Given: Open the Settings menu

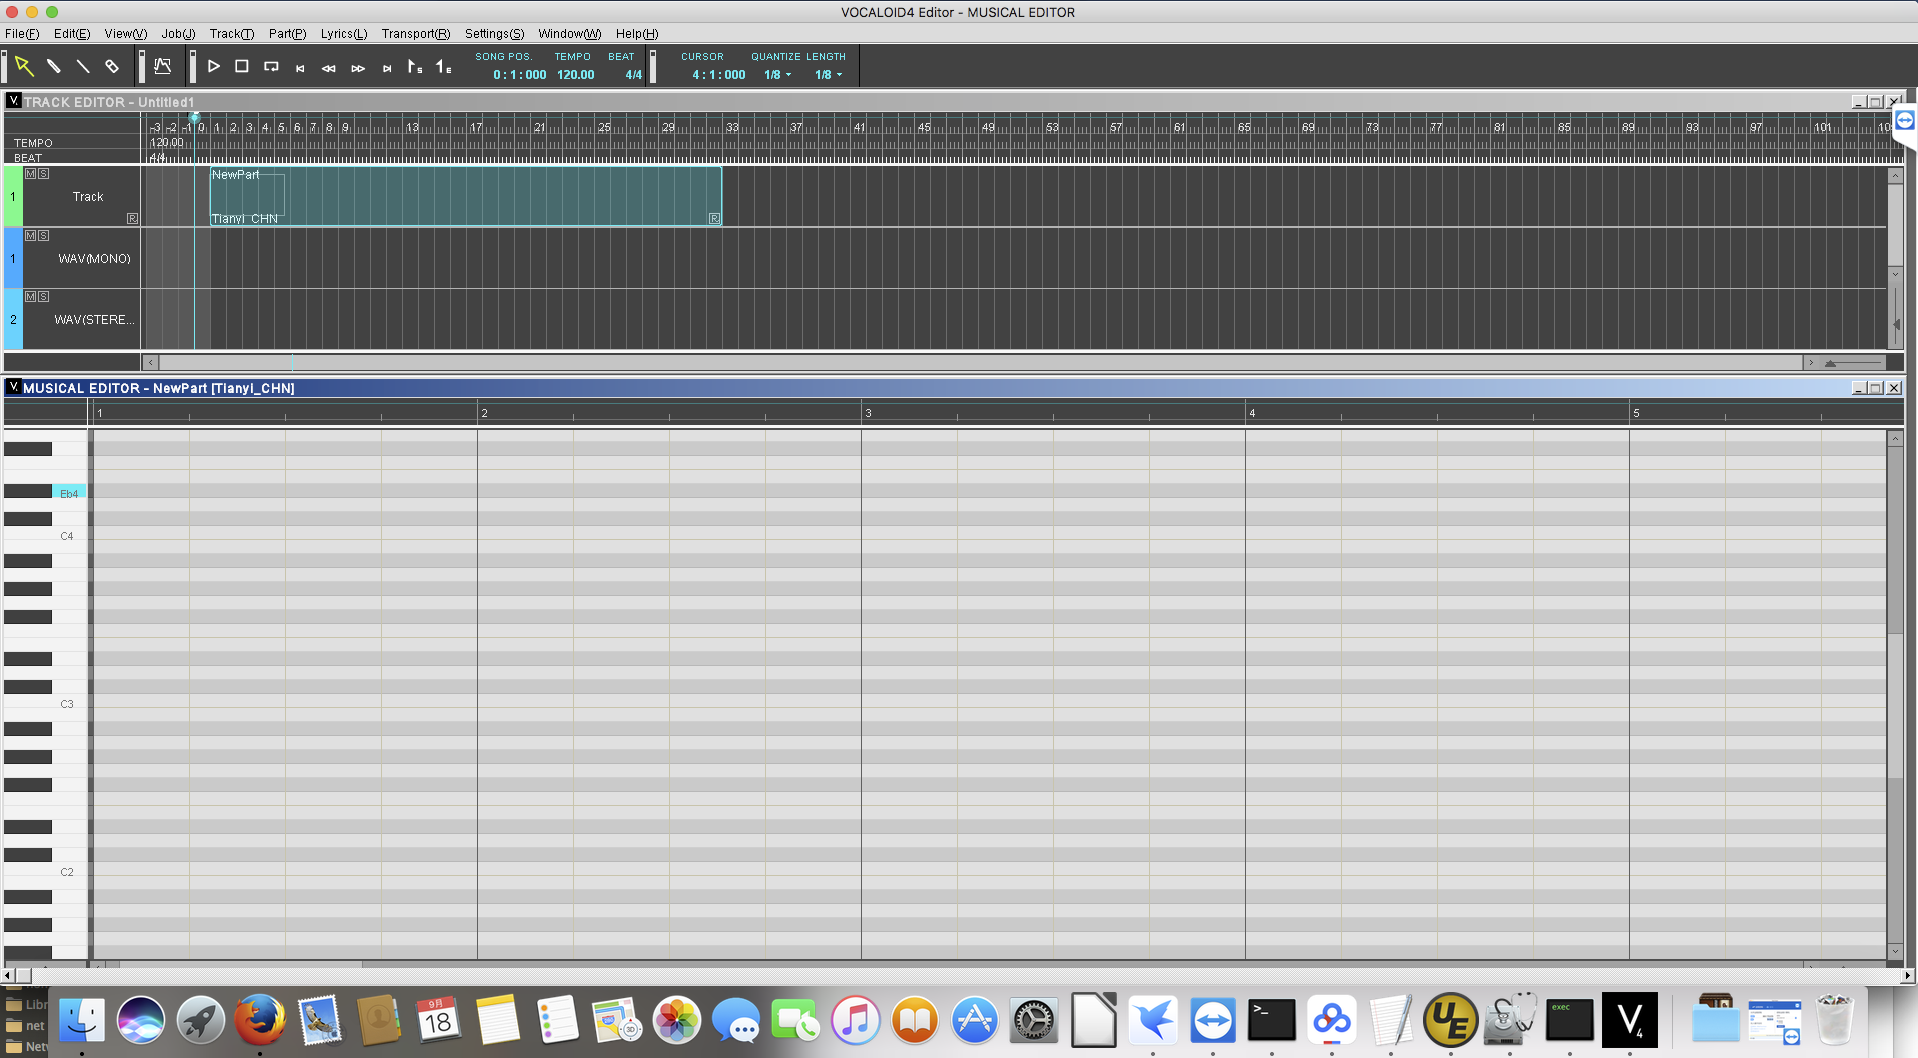Looking at the screenshot, I should coord(494,34).
